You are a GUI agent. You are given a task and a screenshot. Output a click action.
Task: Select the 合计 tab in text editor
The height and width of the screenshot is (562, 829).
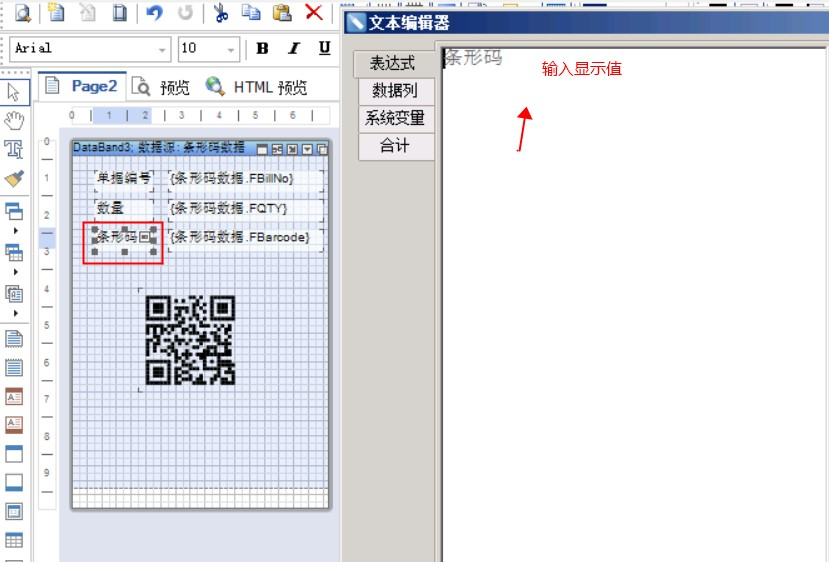point(395,145)
